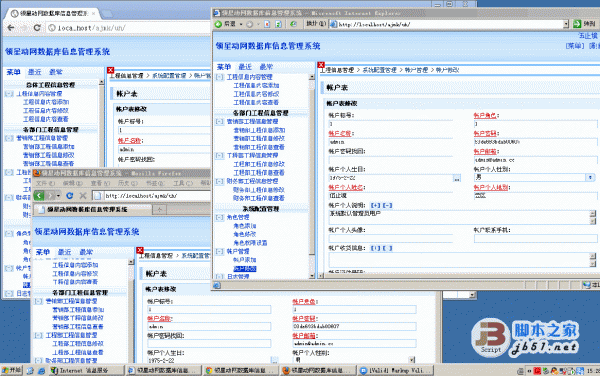Click the IE green Go arrow button

coord(577,24)
